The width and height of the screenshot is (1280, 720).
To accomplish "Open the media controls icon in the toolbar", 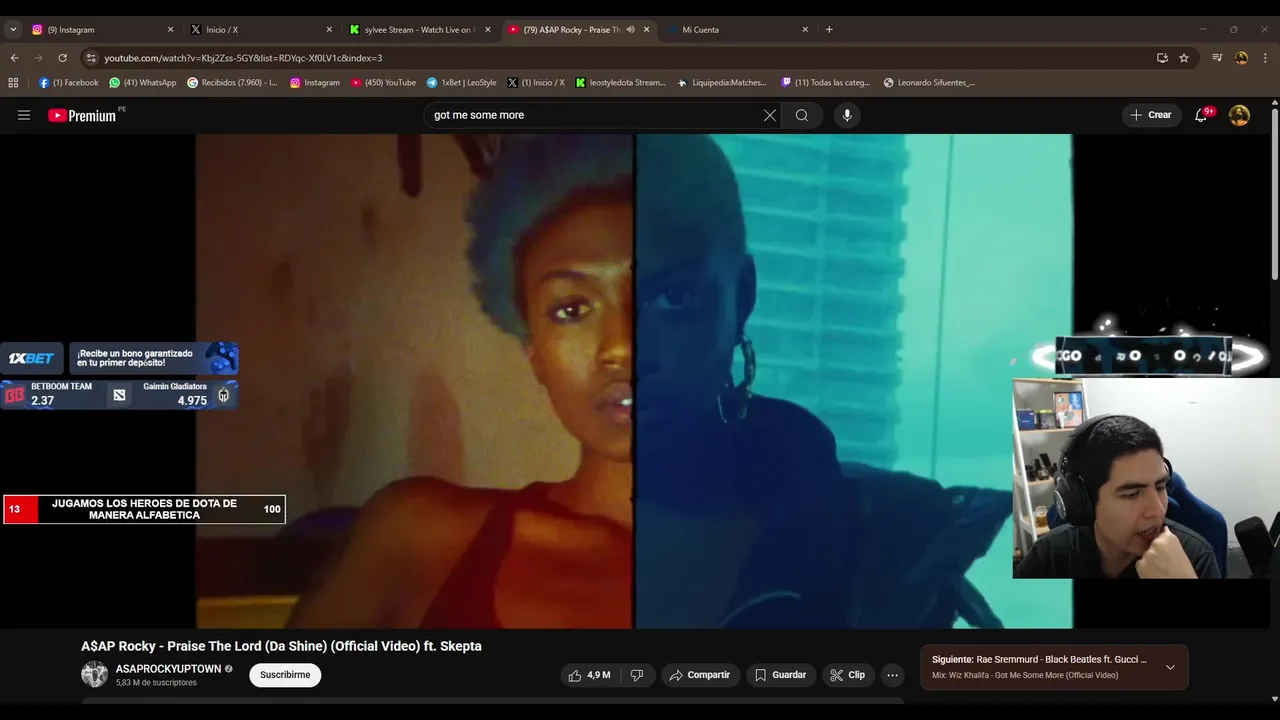I will pos(1217,58).
